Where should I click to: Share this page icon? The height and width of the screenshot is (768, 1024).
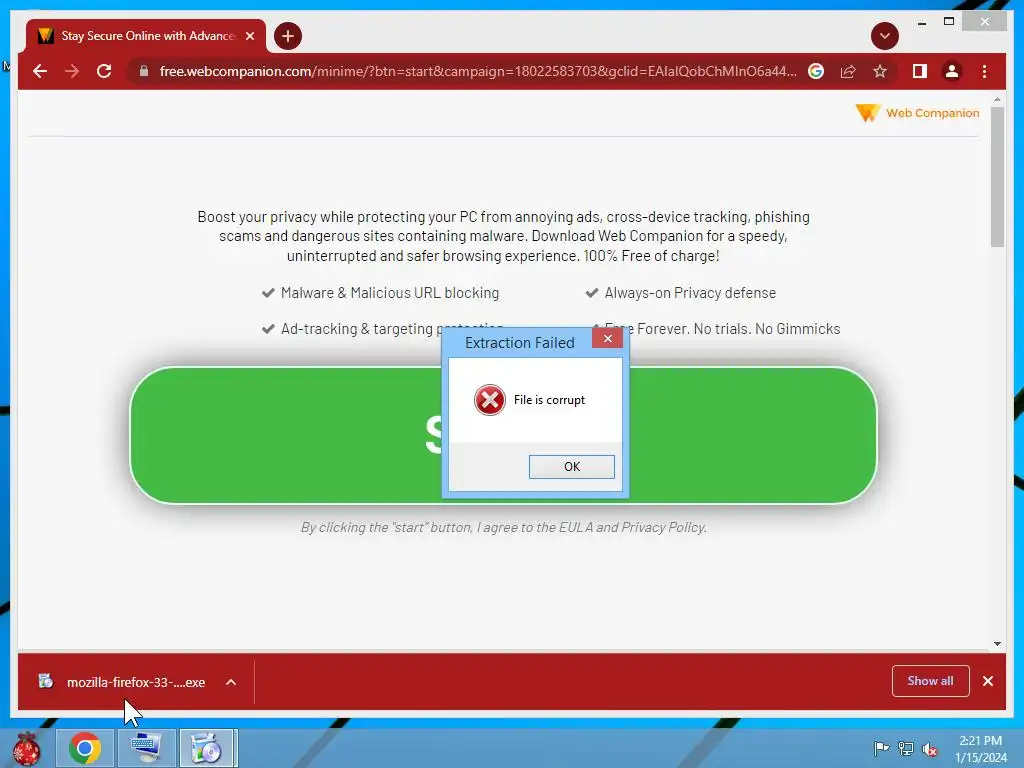pyautogui.click(x=848, y=71)
